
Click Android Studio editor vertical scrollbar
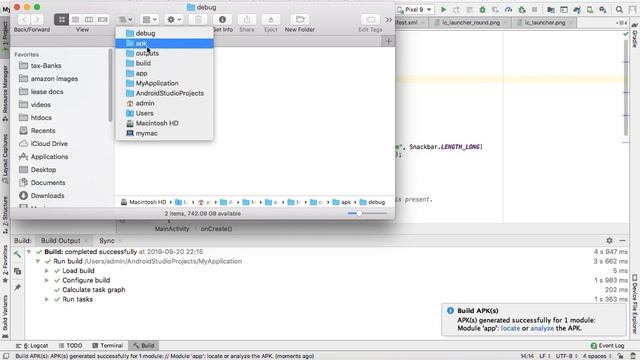click(626, 88)
